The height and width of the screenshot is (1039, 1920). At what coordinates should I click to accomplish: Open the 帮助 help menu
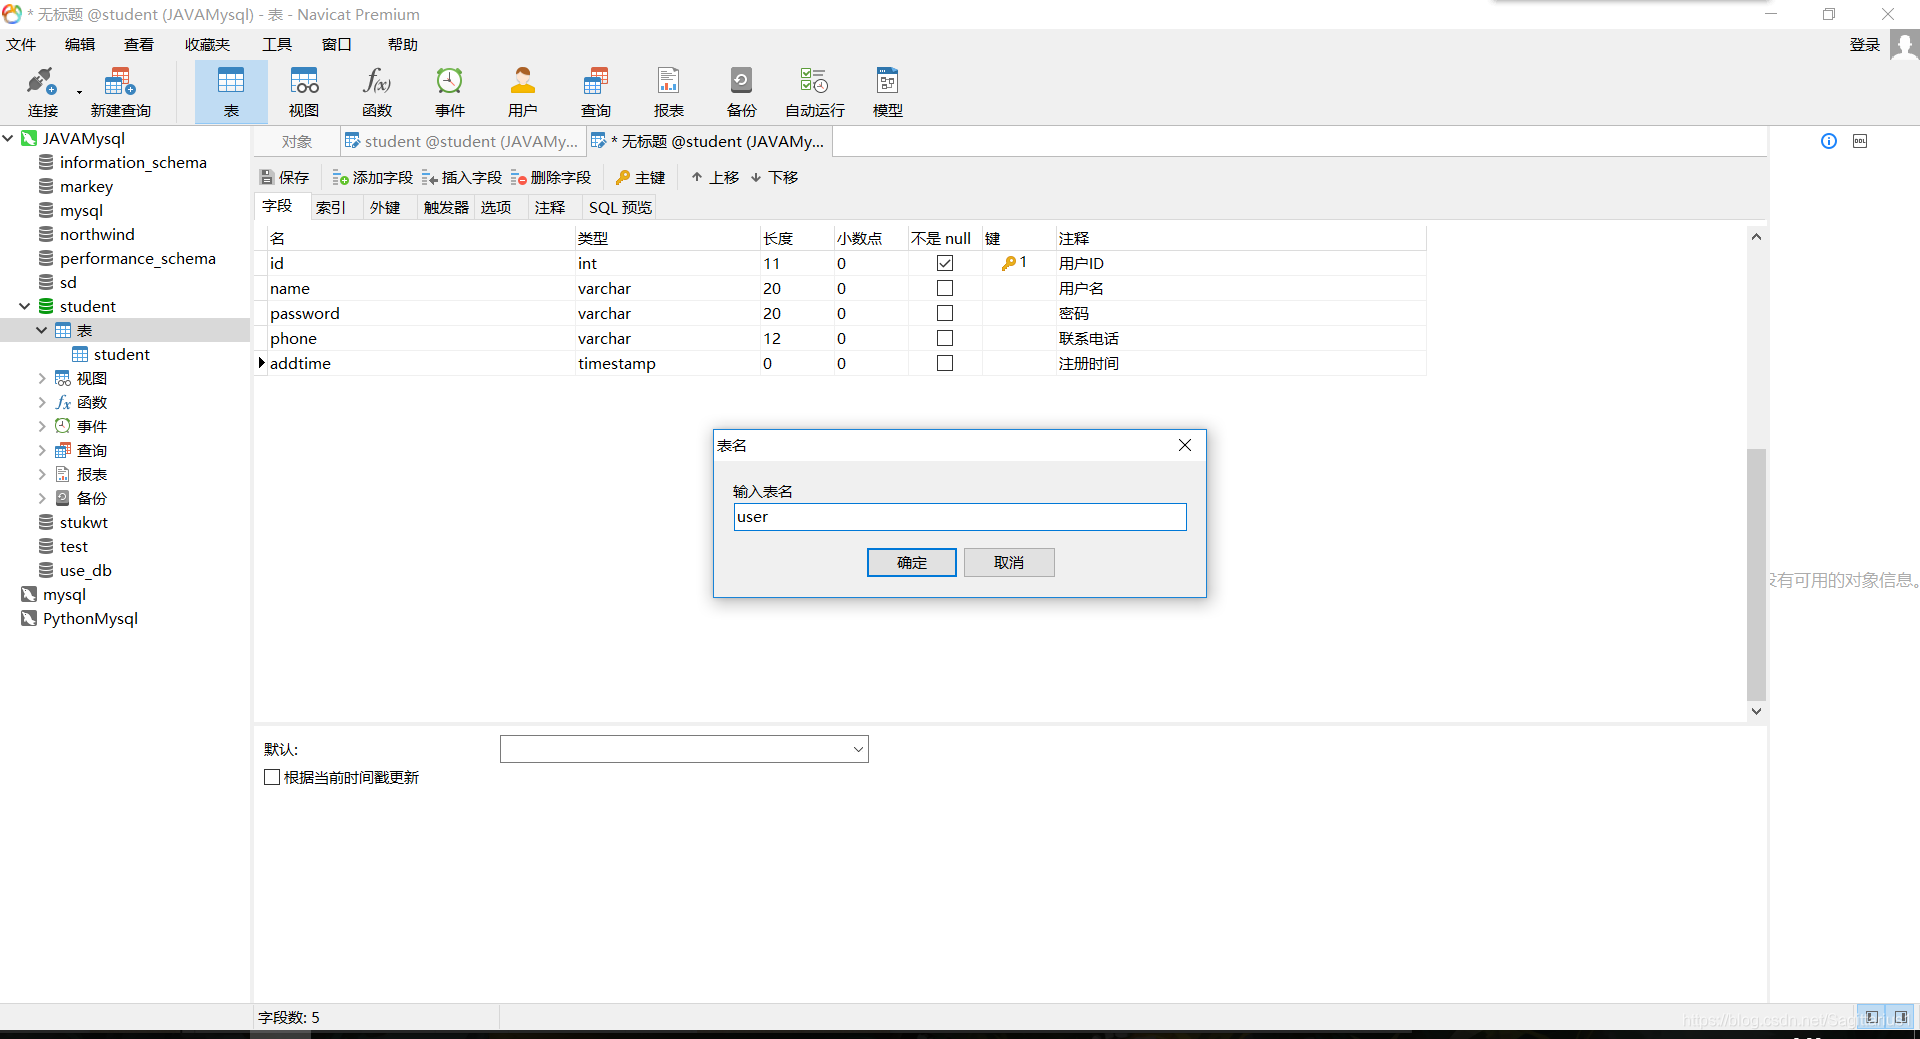click(x=403, y=44)
